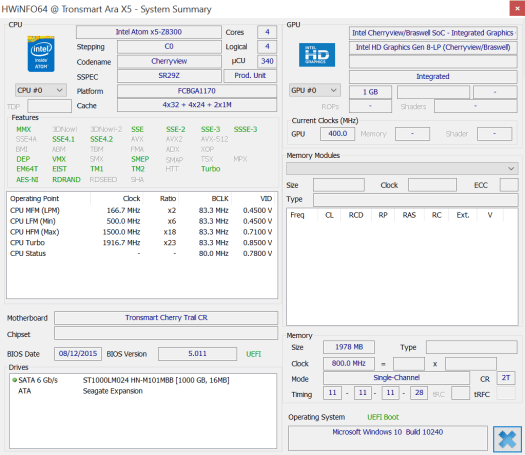Viewport: 525px width, 455px height.
Task: Click the memory clock value 800.0 MHz
Action: click(349, 363)
